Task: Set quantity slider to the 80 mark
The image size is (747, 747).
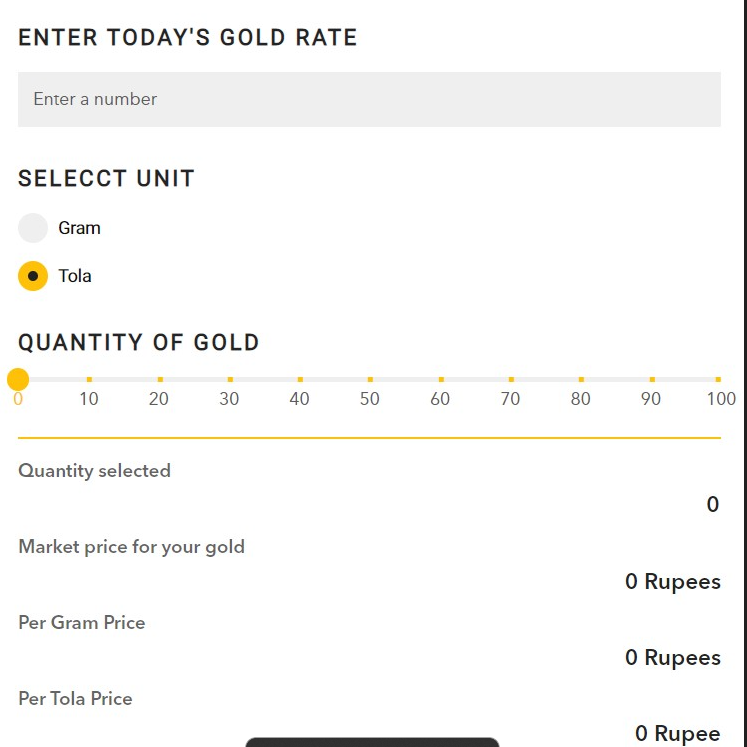Action: point(581,380)
